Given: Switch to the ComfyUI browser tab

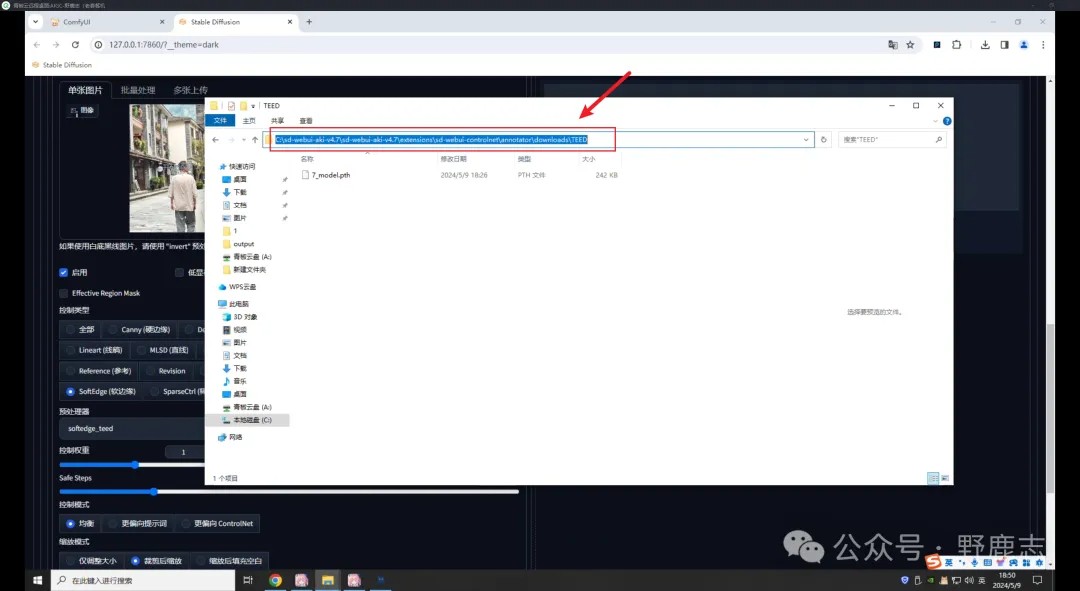Looking at the screenshot, I should tap(107, 22).
